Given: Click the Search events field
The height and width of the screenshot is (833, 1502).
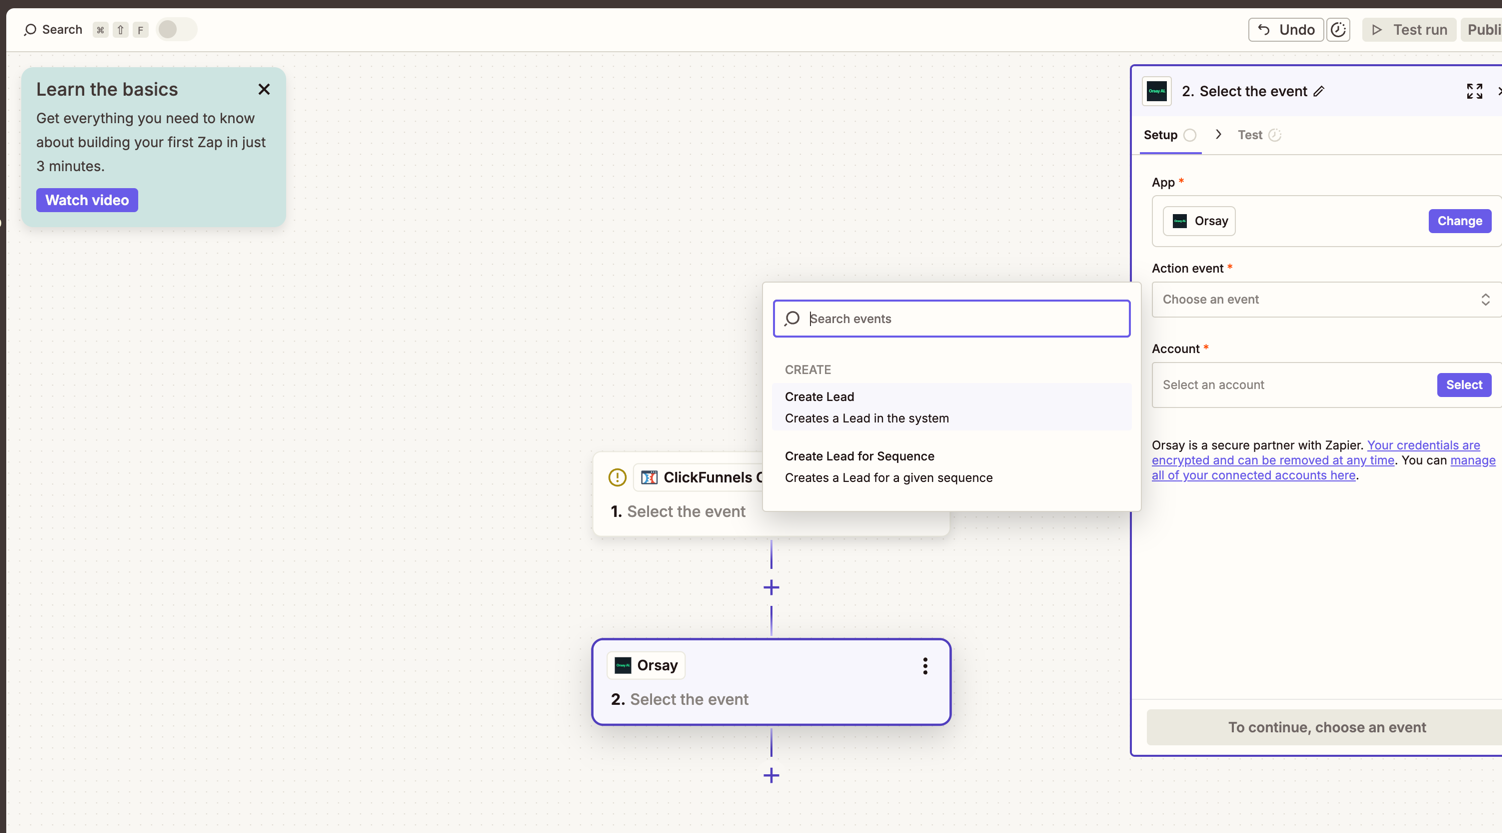Looking at the screenshot, I should tap(951, 319).
